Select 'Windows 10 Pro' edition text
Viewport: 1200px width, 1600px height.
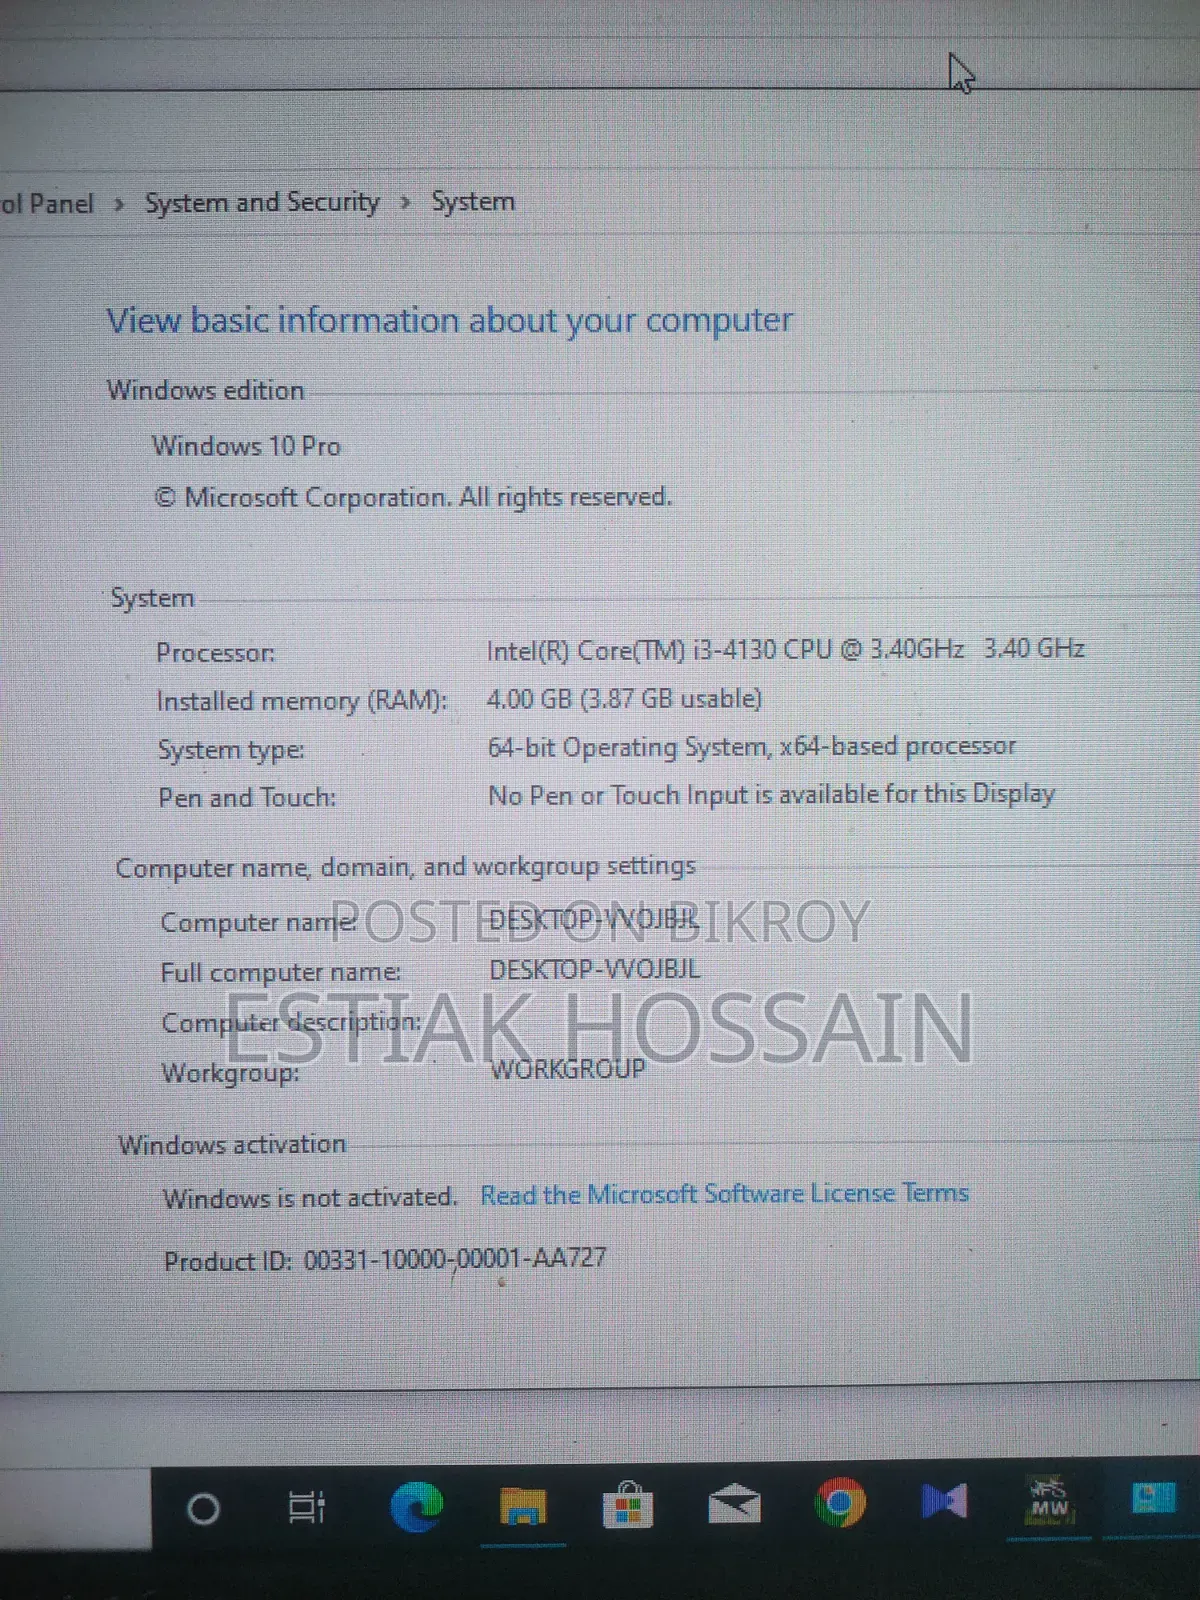[x=246, y=446]
